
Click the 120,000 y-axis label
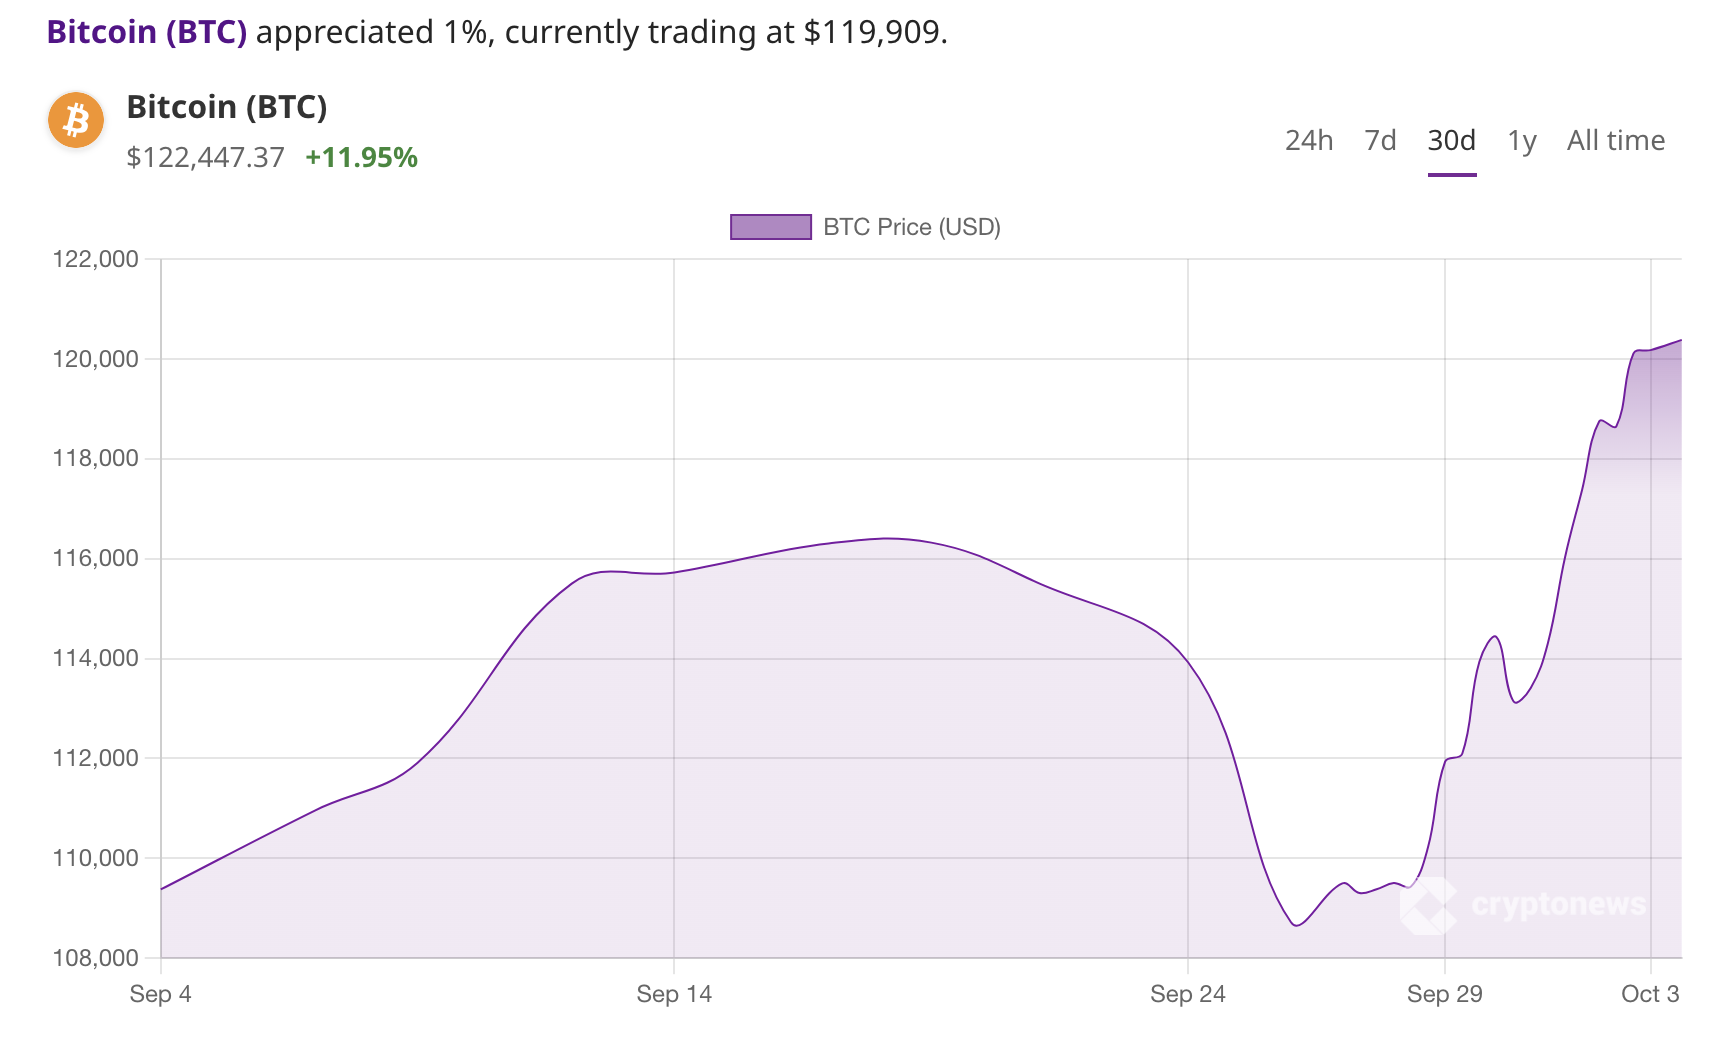[x=95, y=359]
